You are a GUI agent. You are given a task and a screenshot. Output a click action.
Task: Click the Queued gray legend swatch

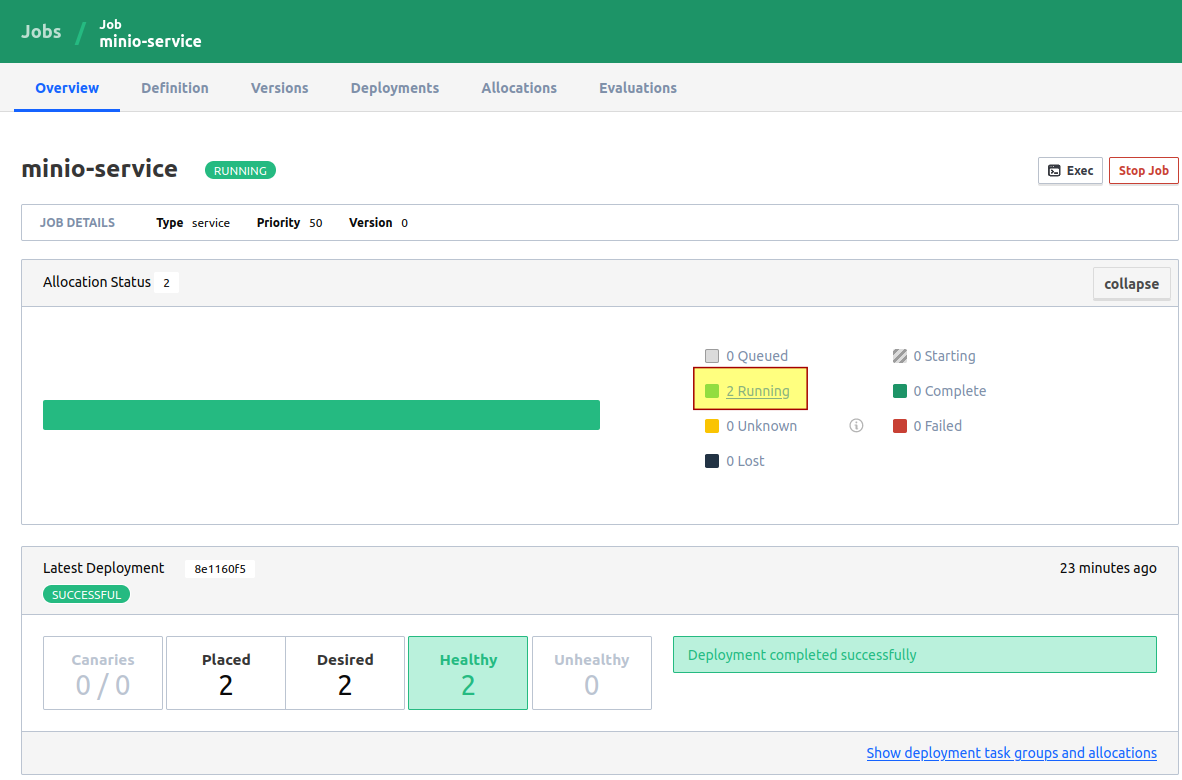pyautogui.click(x=712, y=356)
